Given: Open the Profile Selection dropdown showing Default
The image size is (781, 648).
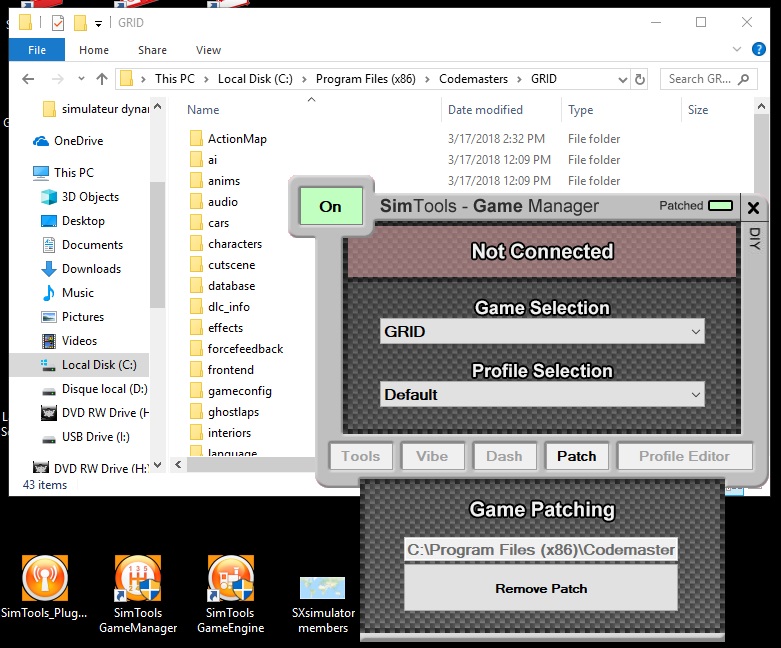Looking at the screenshot, I should [x=542, y=394].
